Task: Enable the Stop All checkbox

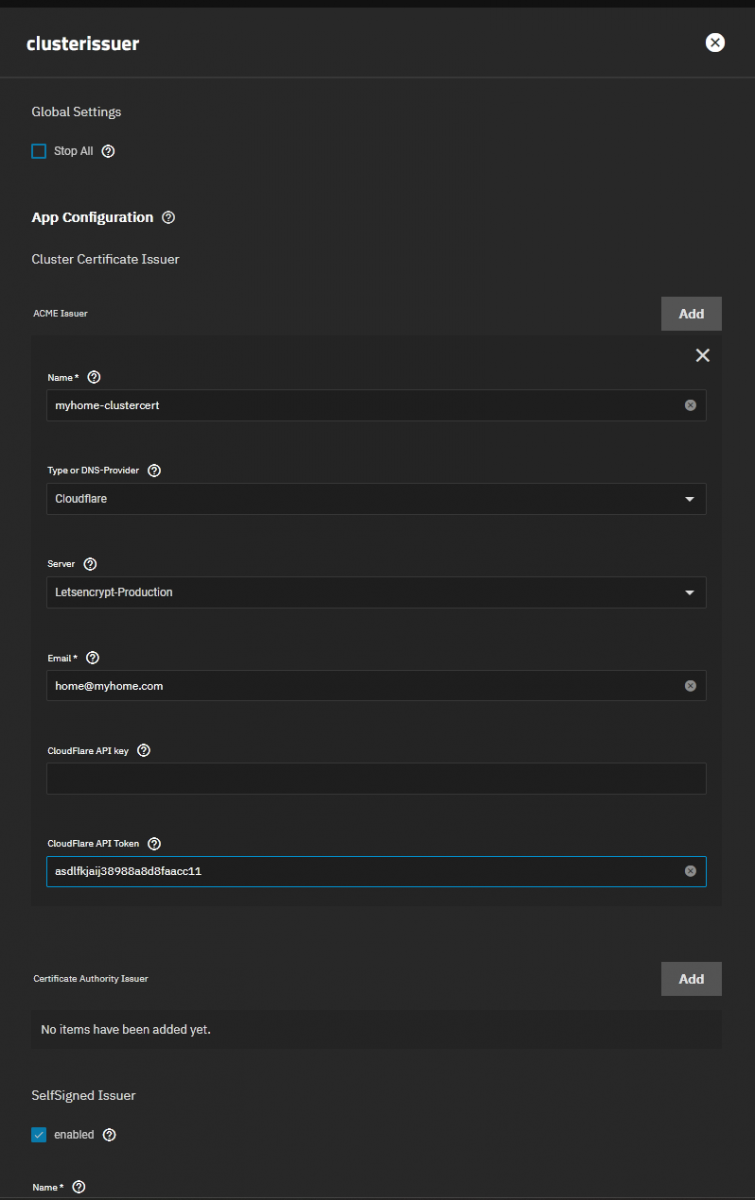Action: pyautogui.click(x=39, y=151)
